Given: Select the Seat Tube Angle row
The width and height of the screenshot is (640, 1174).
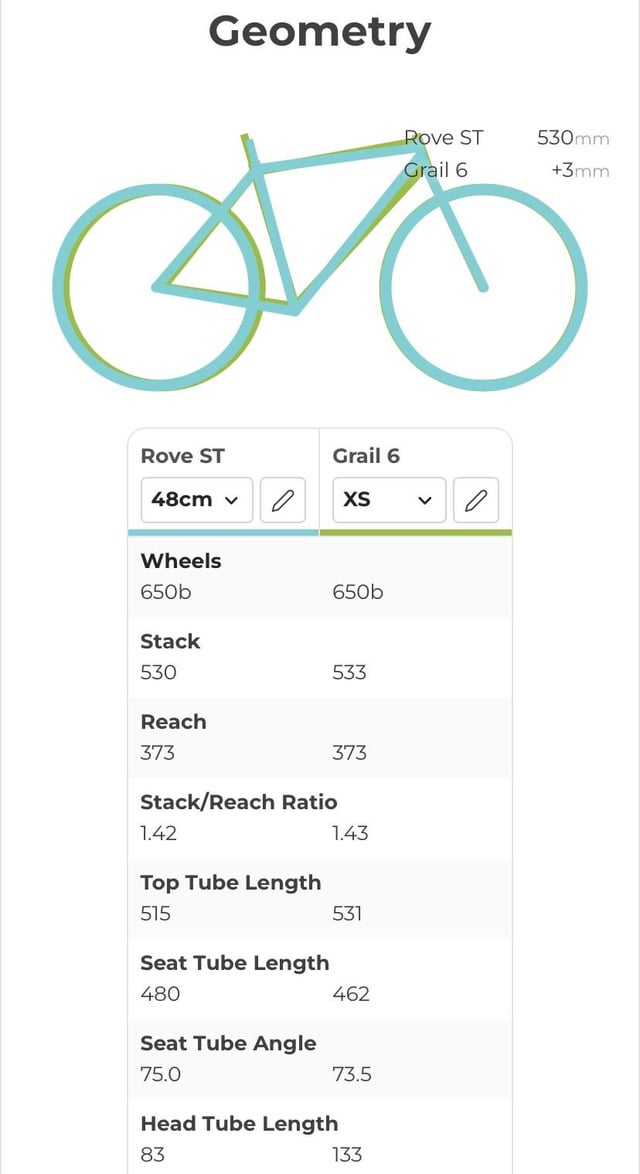Looking at the screenshot, I should (320, 1059).
